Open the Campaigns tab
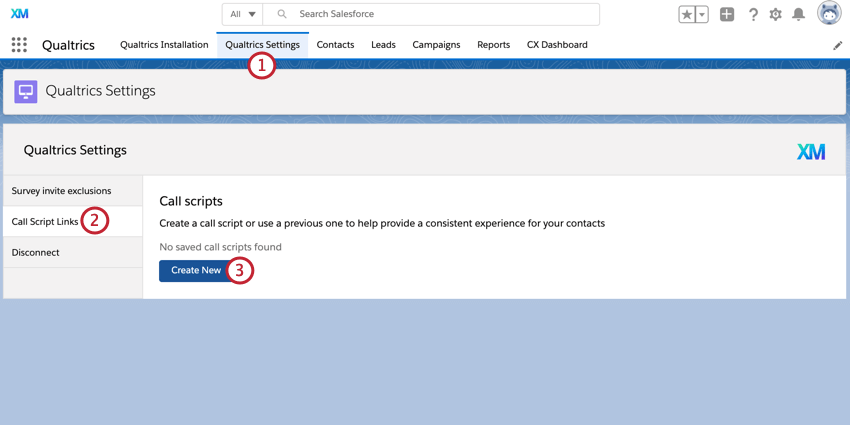This screenshot has height=425, width=850. click(x=436, y=45)
